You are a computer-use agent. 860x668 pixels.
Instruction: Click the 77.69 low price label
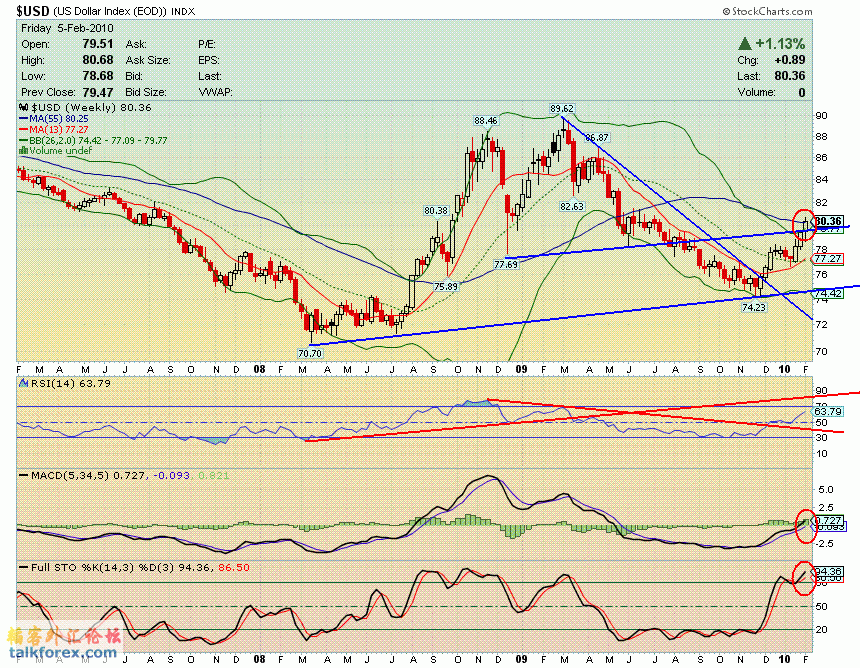point(506,264)
